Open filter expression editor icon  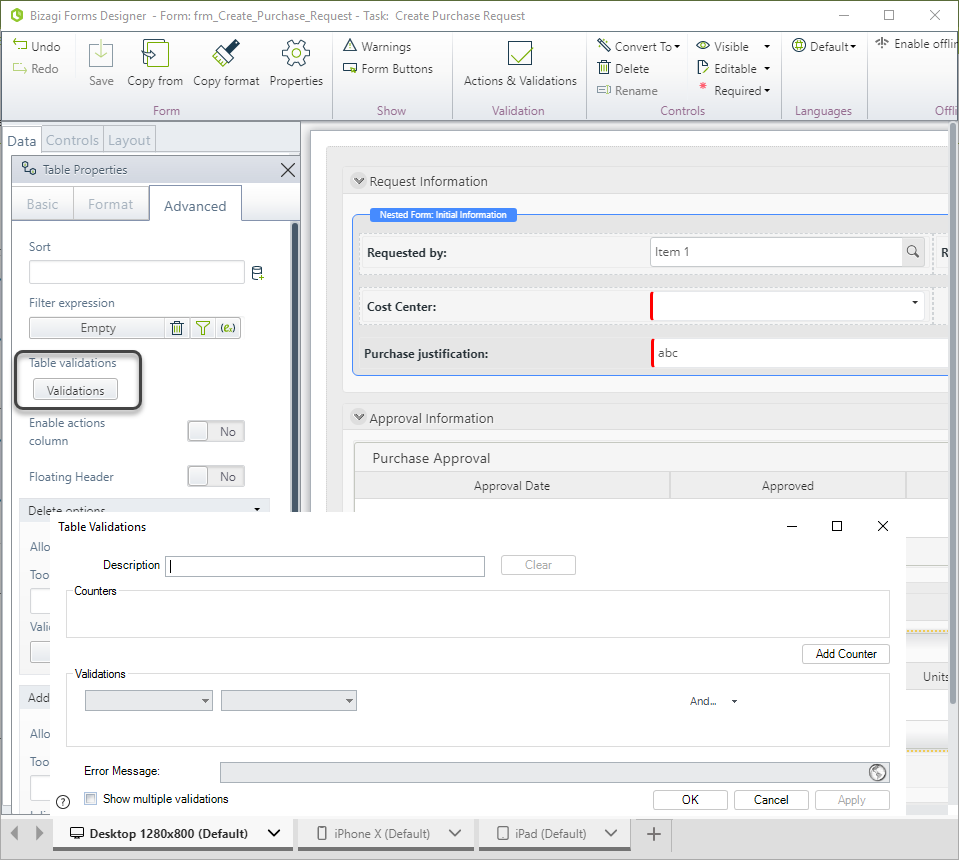click(x=228, y=328)
